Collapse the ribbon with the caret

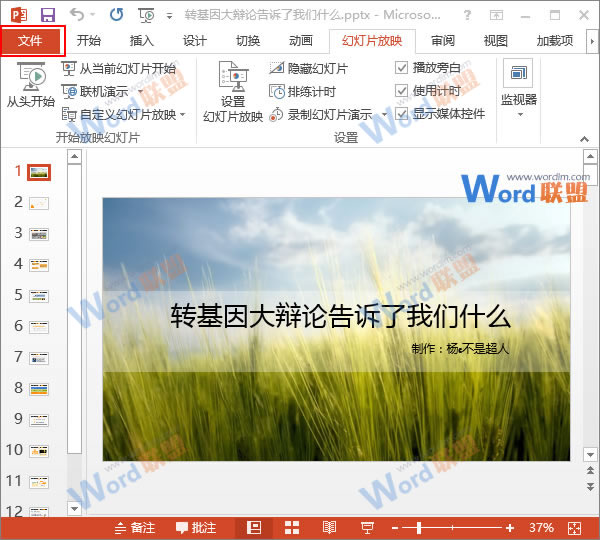(x=584, y=139)
